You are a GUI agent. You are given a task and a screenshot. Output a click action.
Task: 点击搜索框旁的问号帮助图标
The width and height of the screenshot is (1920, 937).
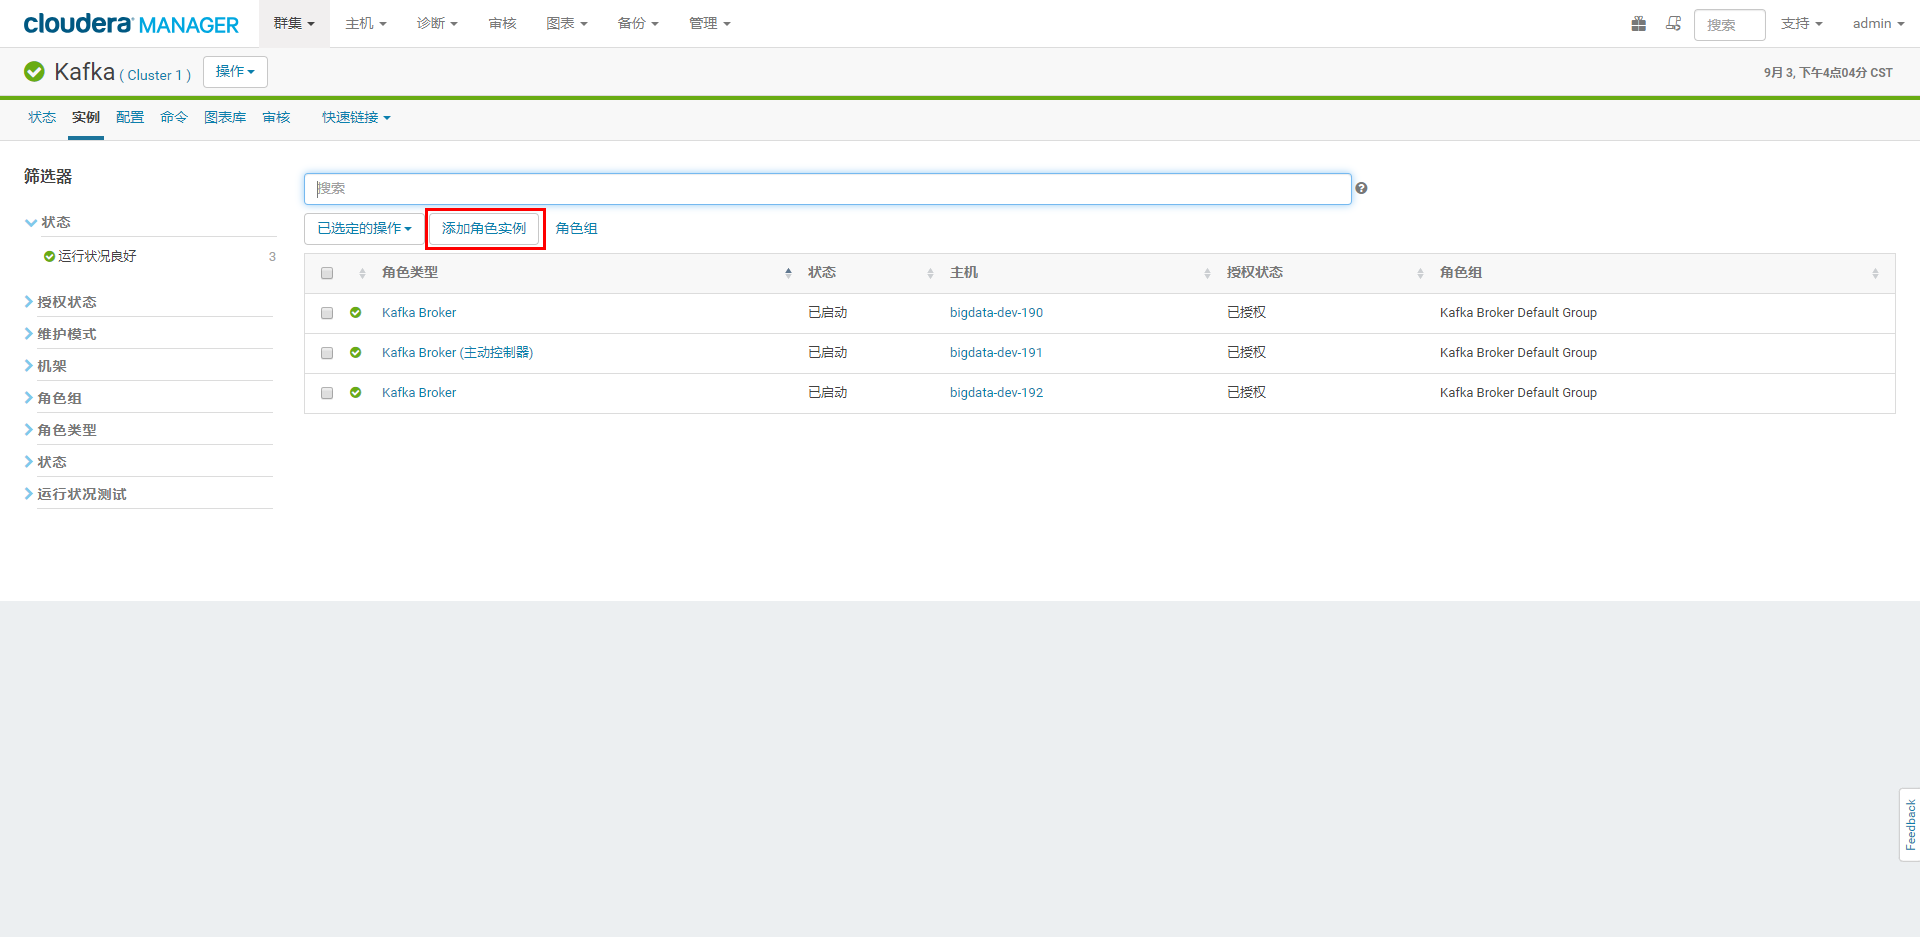1362,188
